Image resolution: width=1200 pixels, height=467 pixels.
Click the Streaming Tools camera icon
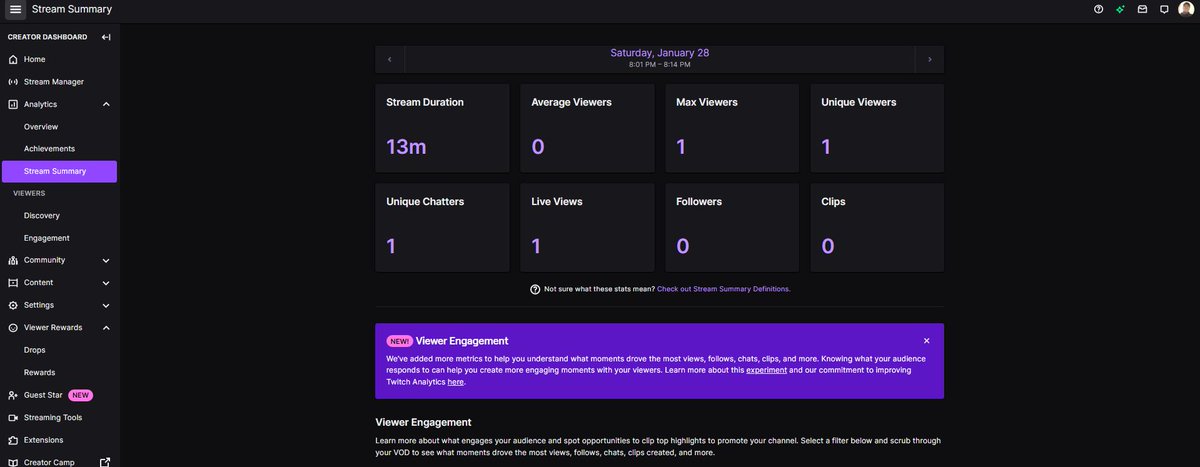click(x=13, y=418)
